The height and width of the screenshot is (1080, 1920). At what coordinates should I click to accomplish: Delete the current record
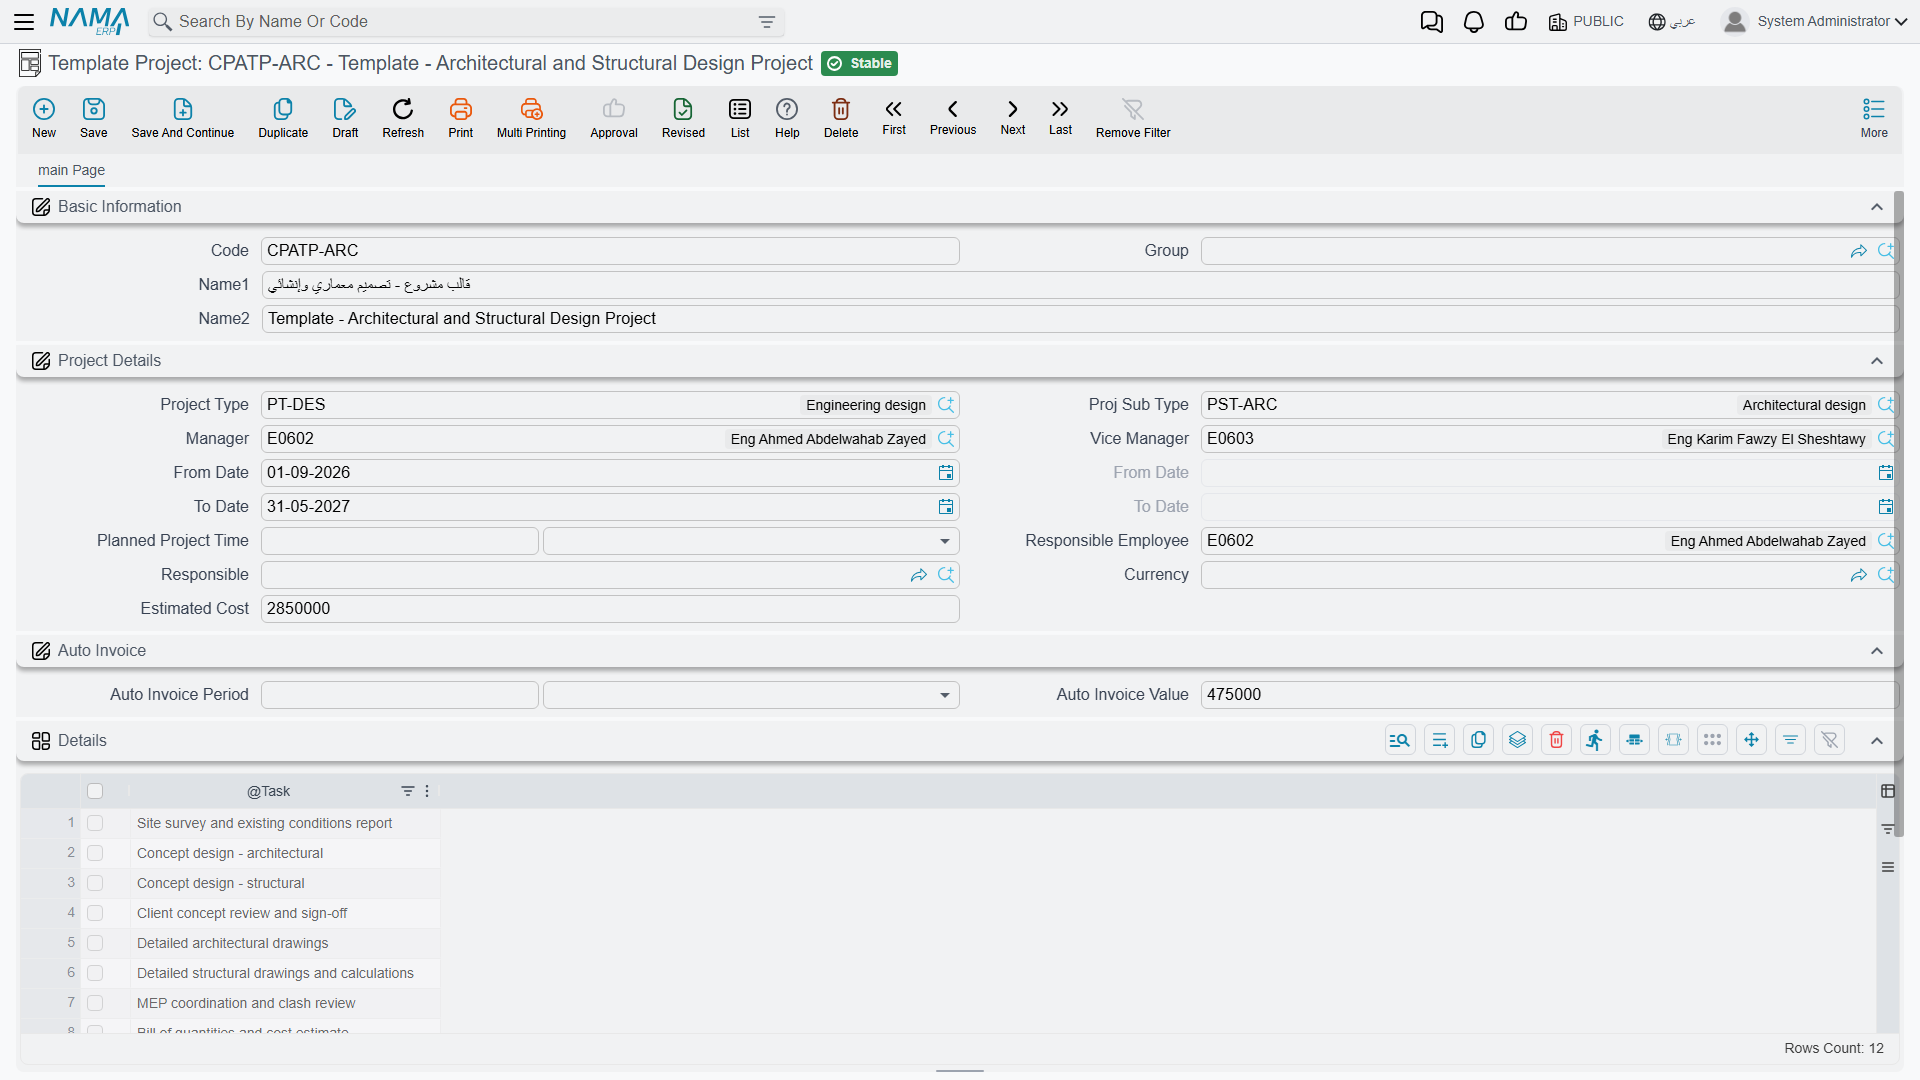tap(841, 118)
